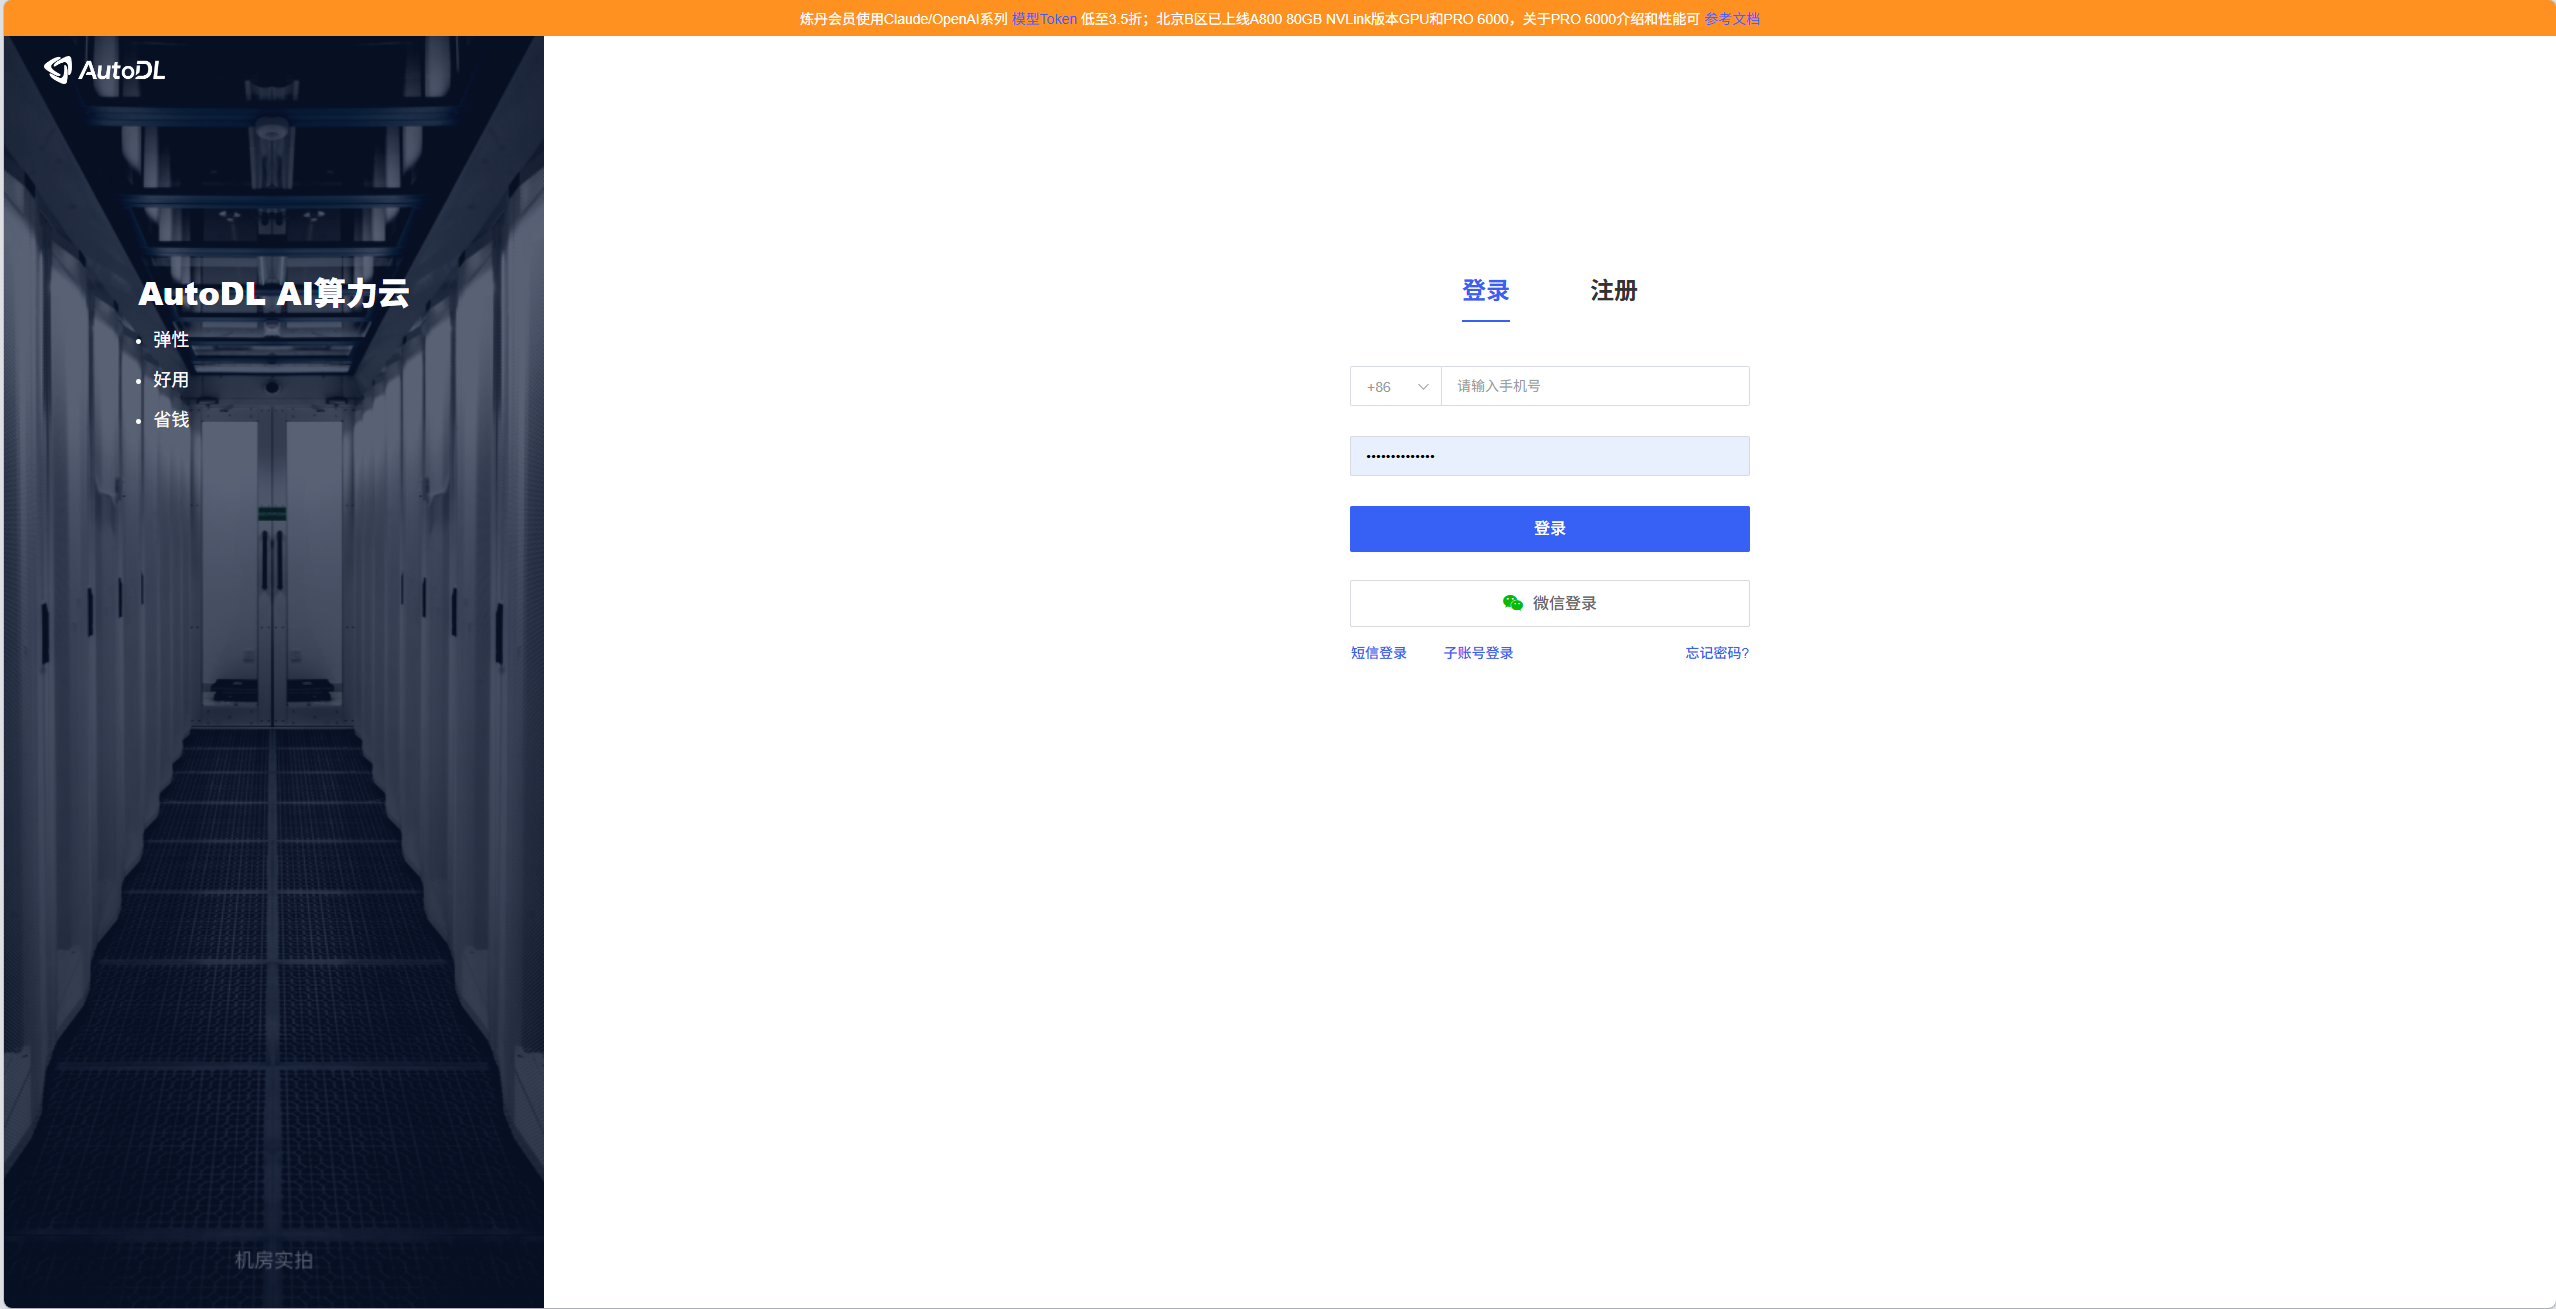
Task: Switch to the 注册 tab
Action: point(1613,291)
